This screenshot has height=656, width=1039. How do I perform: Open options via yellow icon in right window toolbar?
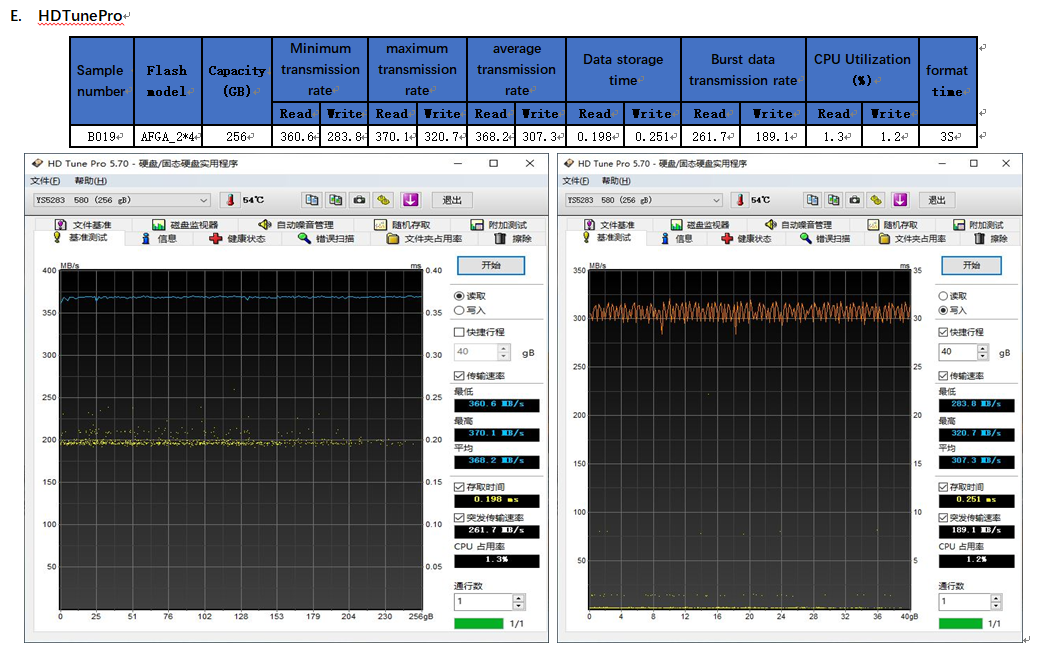876,199
